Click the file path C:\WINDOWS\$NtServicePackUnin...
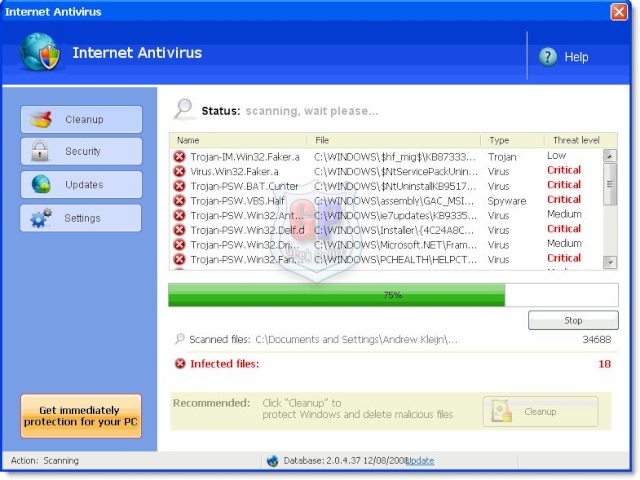Image resolution: width=640 pixels, height=480 pixels. point(396,171)
